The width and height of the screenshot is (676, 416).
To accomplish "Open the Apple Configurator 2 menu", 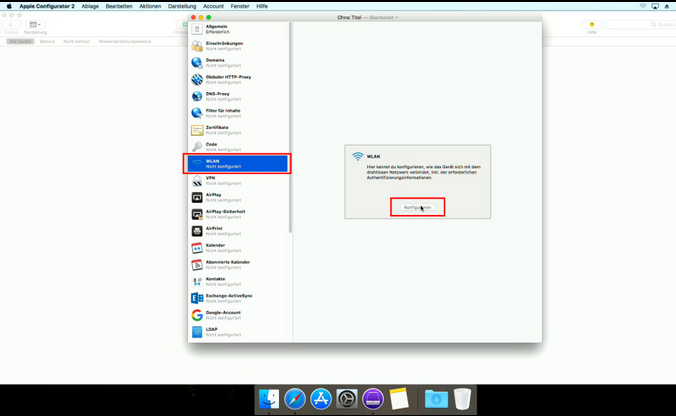I will [47, 6].
